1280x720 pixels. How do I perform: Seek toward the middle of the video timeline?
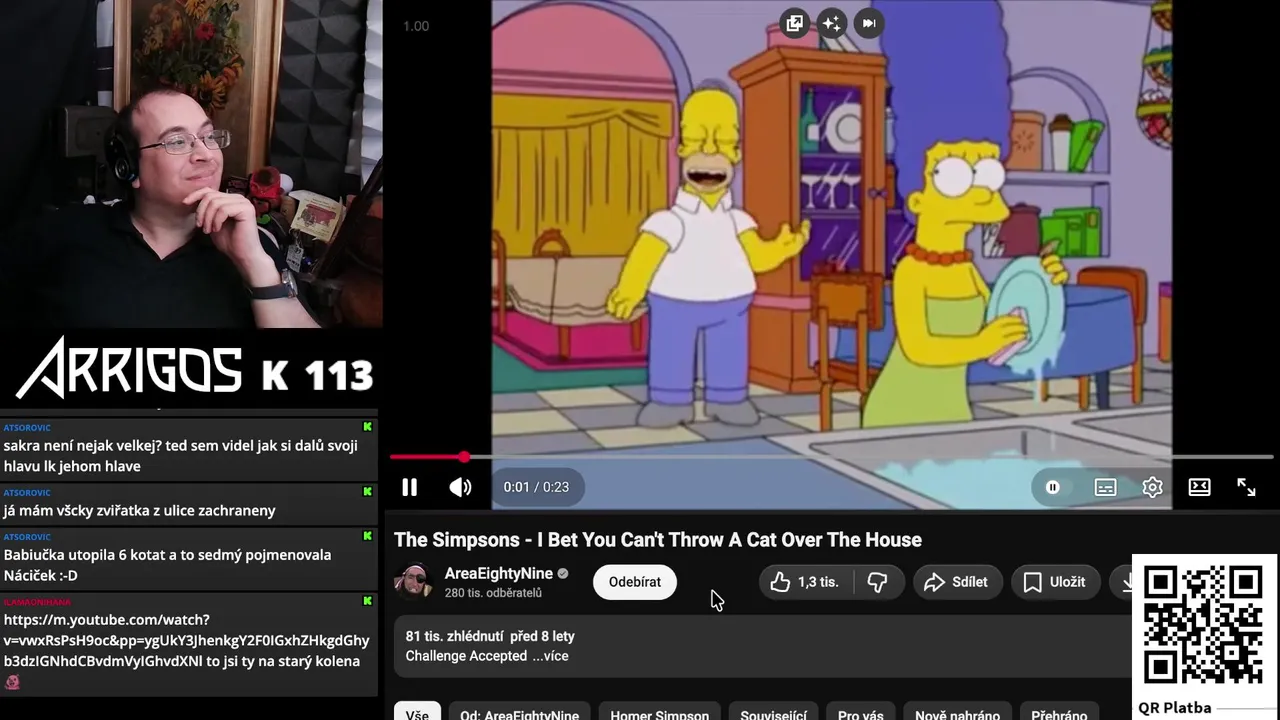click(831, 457)
